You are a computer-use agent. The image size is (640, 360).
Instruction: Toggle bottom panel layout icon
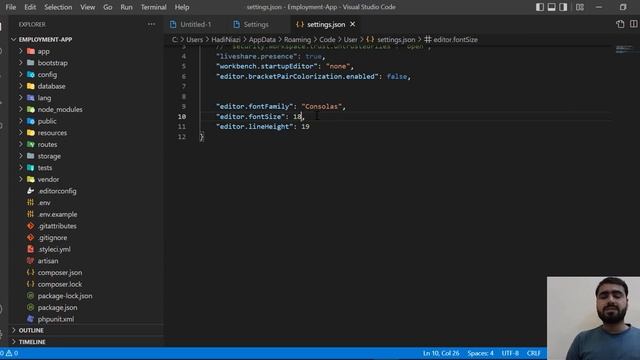[551, 7]
